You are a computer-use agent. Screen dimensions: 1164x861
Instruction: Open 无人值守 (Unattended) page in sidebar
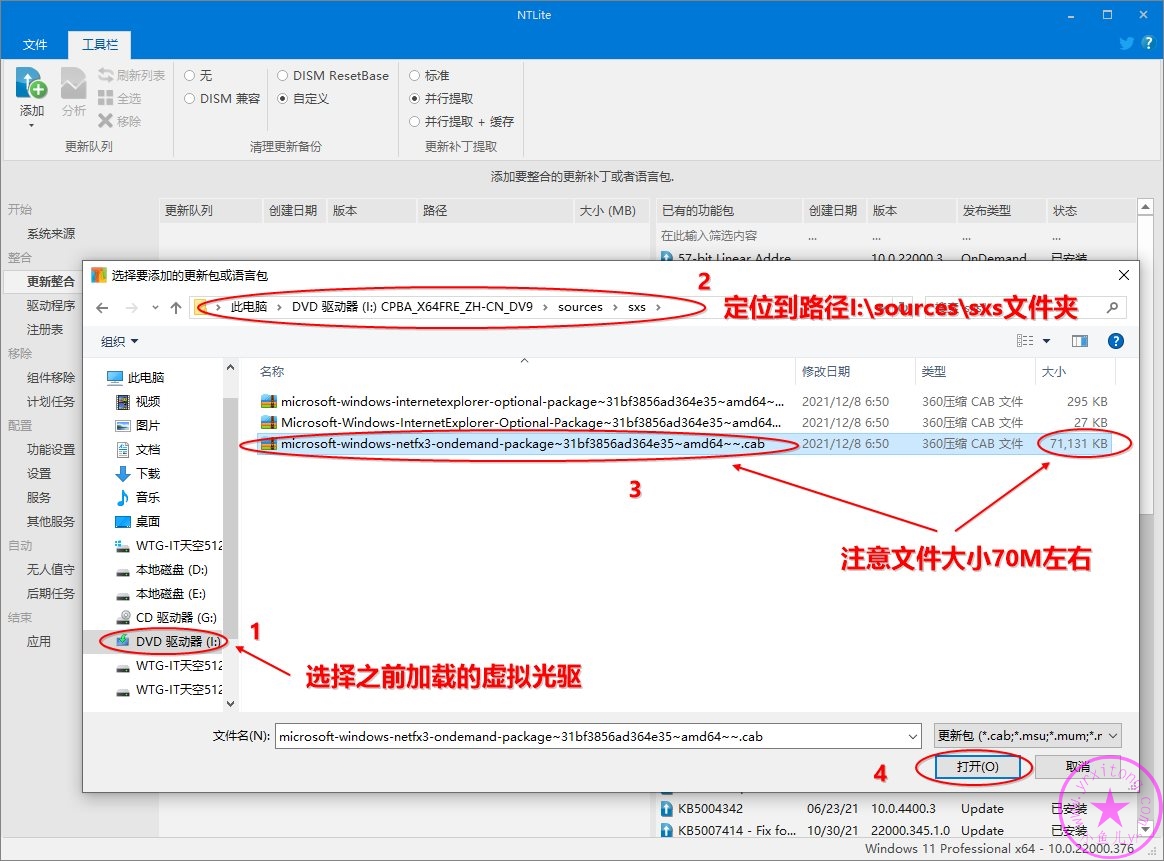(x=50, y=569)
